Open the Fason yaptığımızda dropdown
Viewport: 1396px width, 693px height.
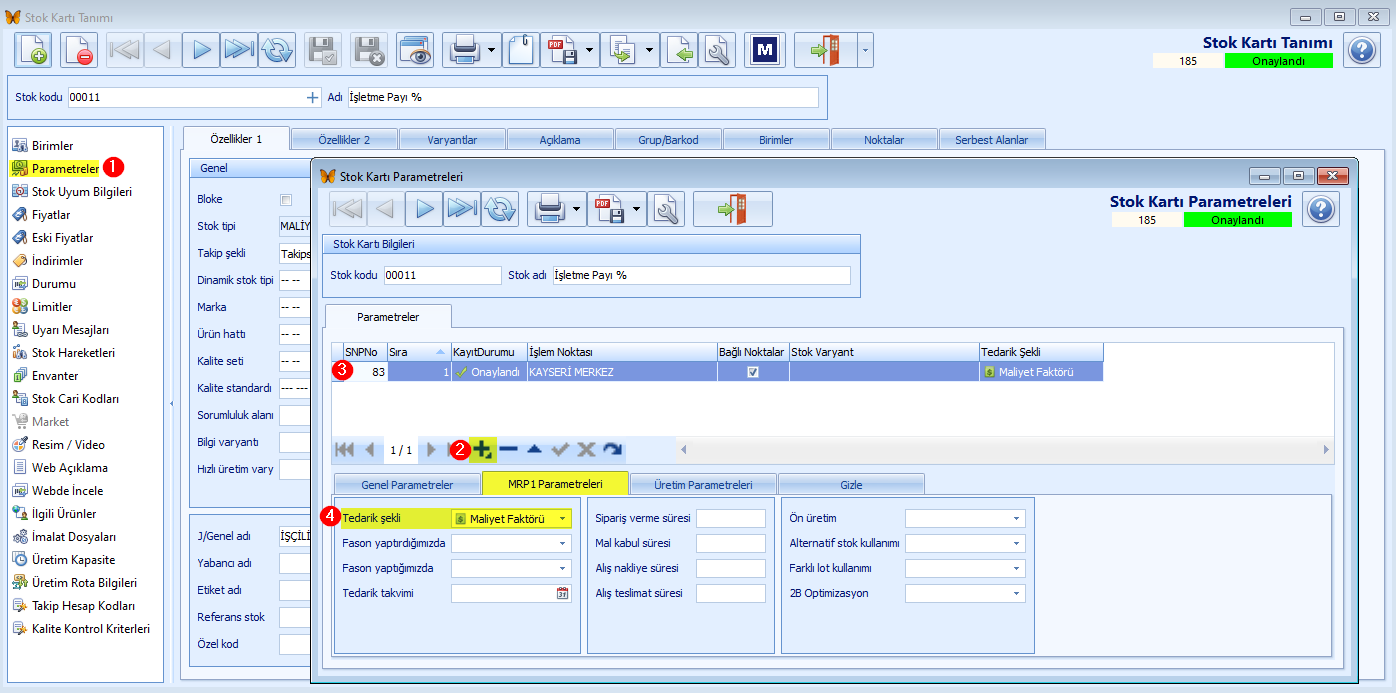point(563,568)
